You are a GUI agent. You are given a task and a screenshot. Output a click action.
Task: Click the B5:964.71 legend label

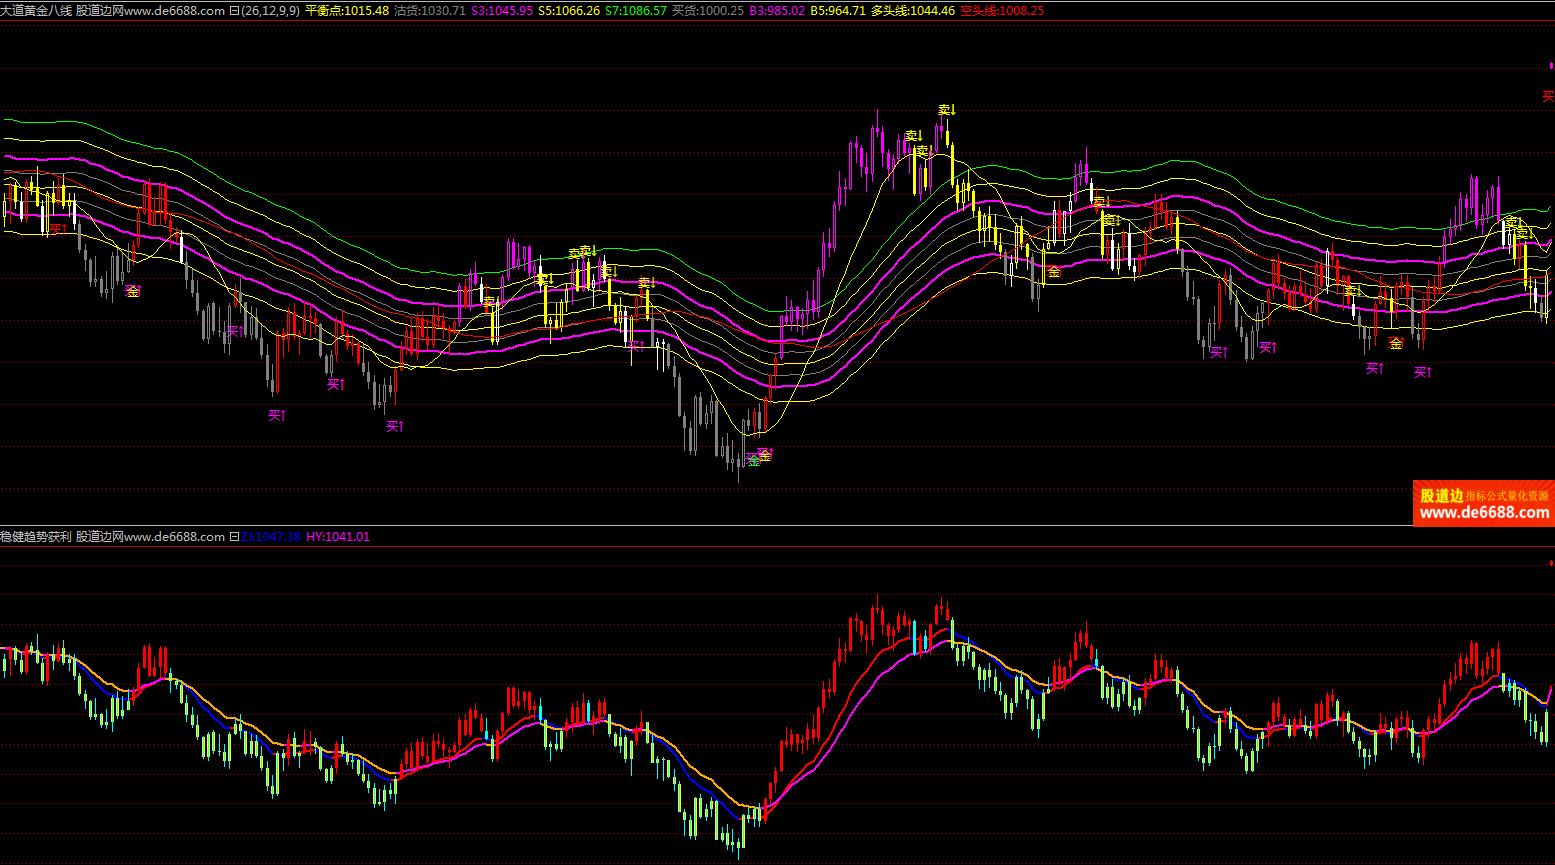coord(838,11)
